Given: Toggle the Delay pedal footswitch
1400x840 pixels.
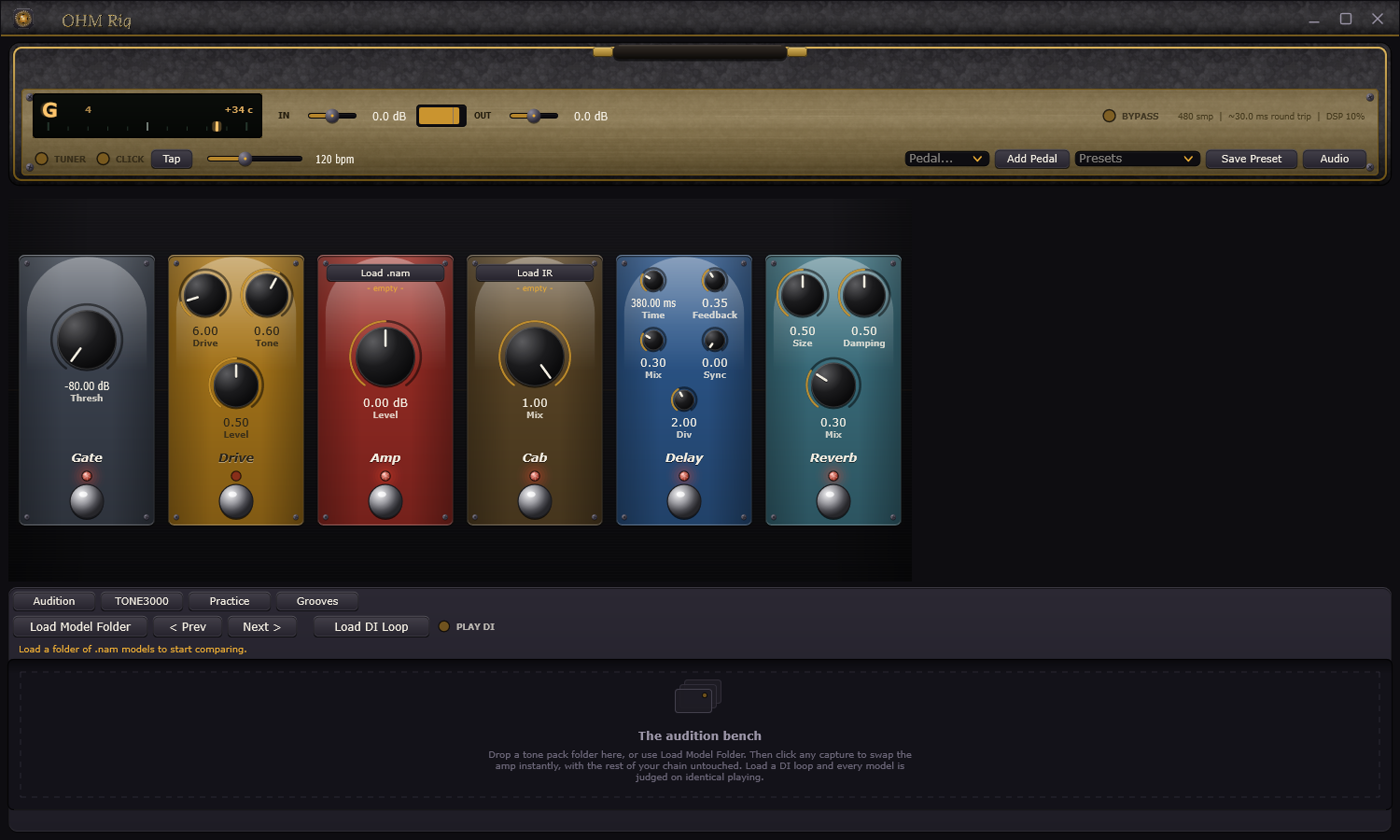Looking at the screenshot, I should click(684, 502).
